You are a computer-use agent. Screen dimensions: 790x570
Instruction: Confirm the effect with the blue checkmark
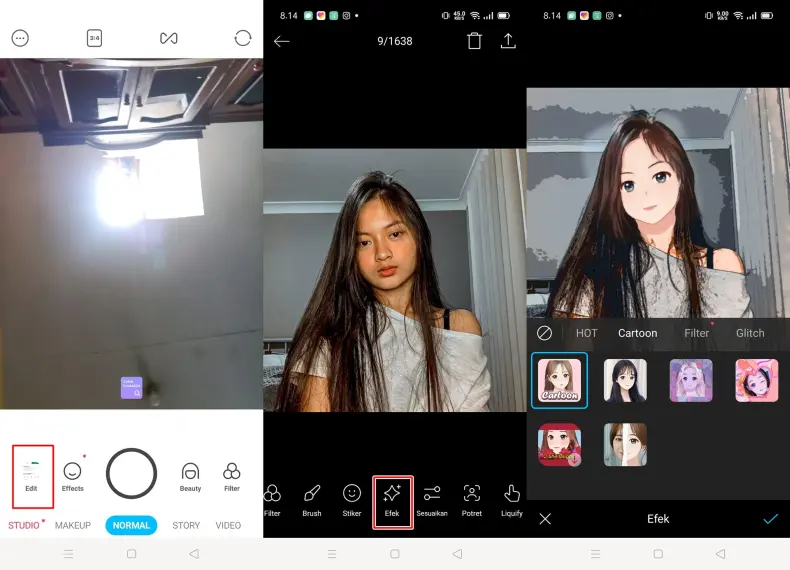[770, 519]
